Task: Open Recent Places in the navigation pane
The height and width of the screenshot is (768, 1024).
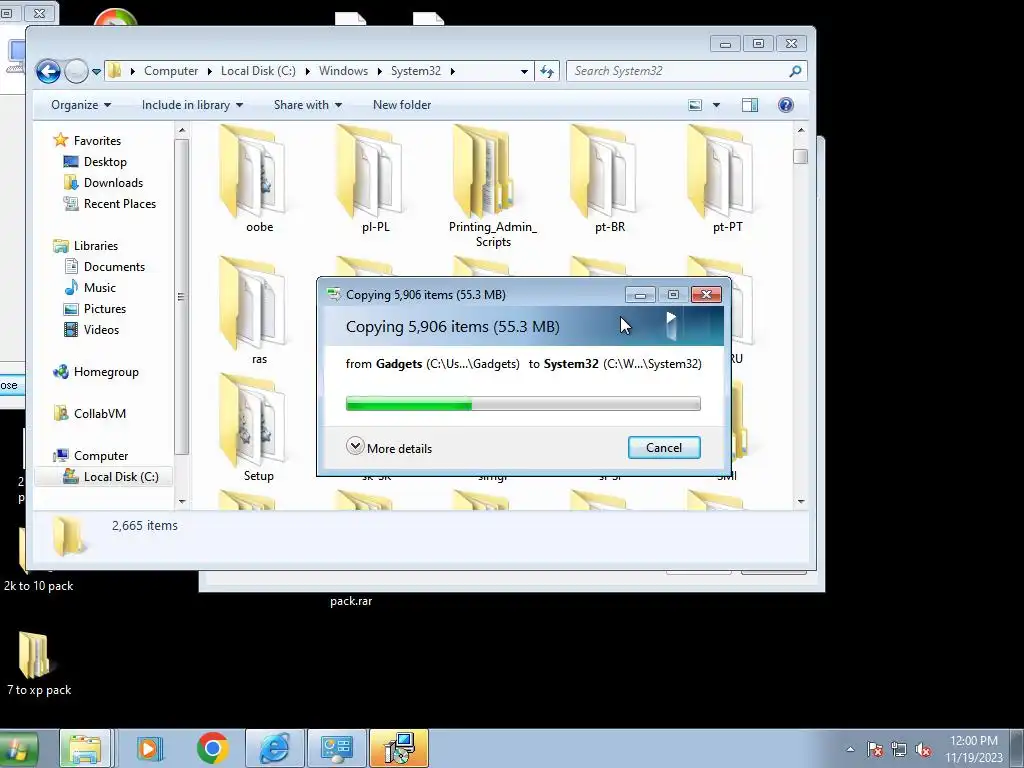Action: 120,204
